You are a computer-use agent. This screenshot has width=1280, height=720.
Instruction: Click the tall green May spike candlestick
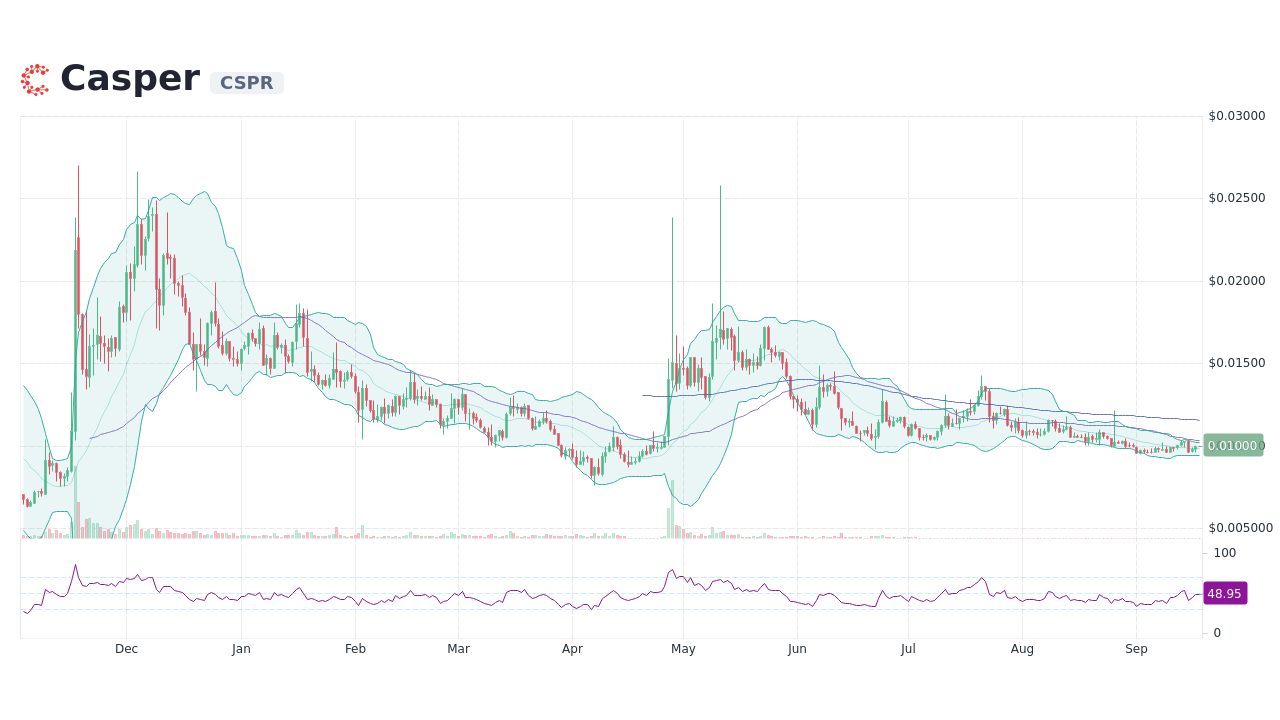pos(719,250)
